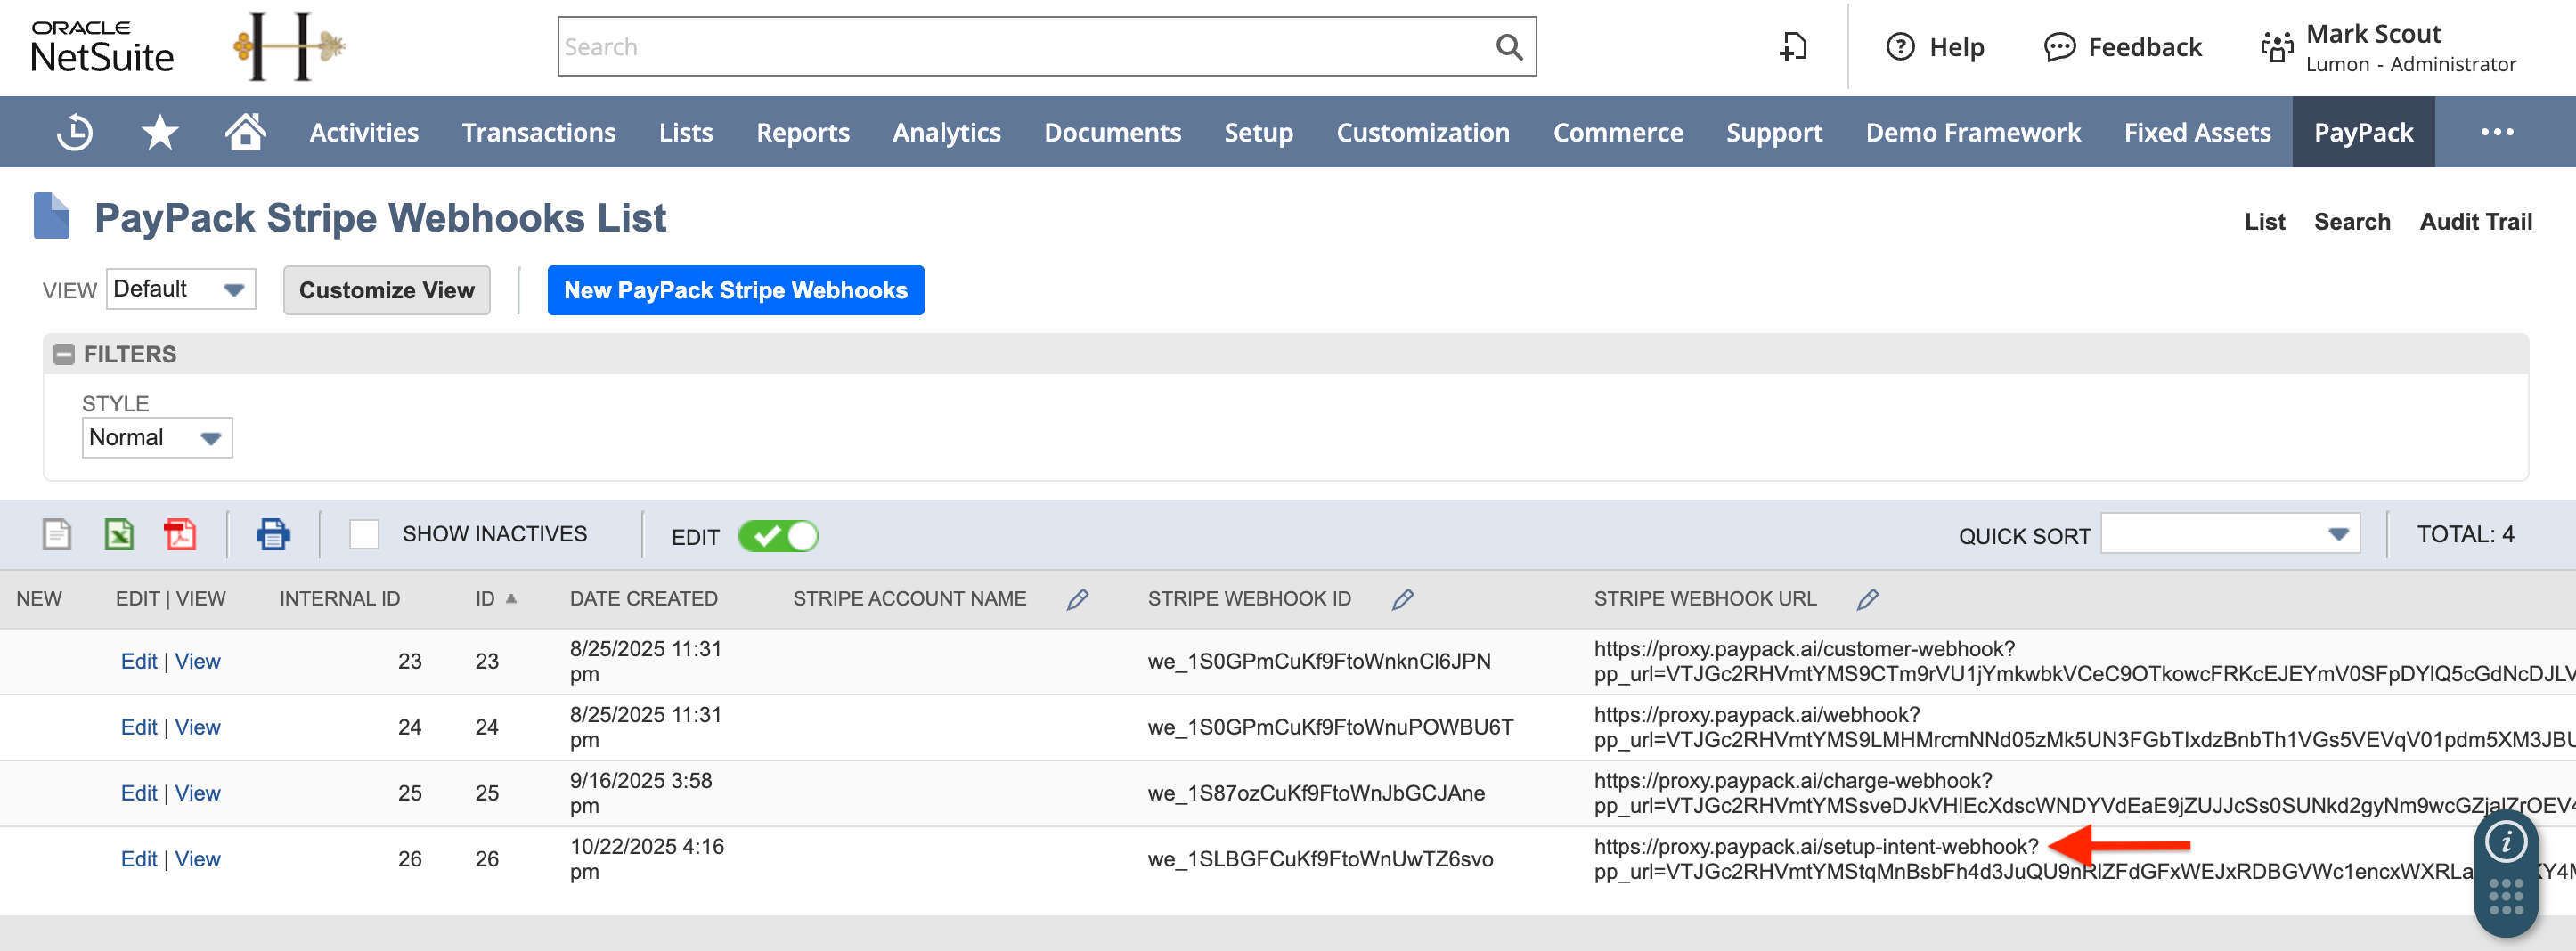Switch to the Setup menu tab

pyautogui.click(x=1258, y=131)
